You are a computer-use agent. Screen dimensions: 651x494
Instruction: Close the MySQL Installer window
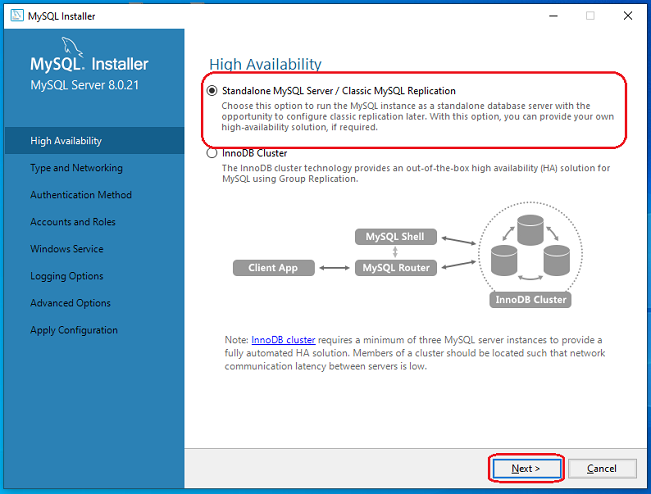click(628, 16)
